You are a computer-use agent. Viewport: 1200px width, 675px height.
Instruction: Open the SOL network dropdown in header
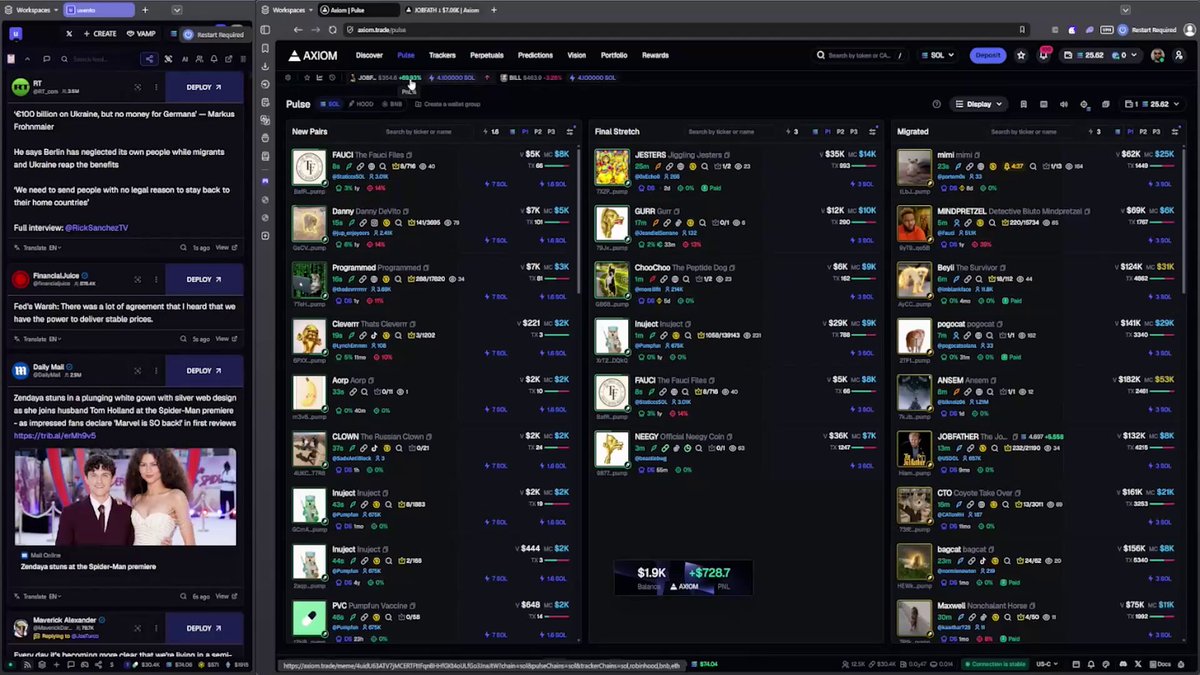coord(938,55)
